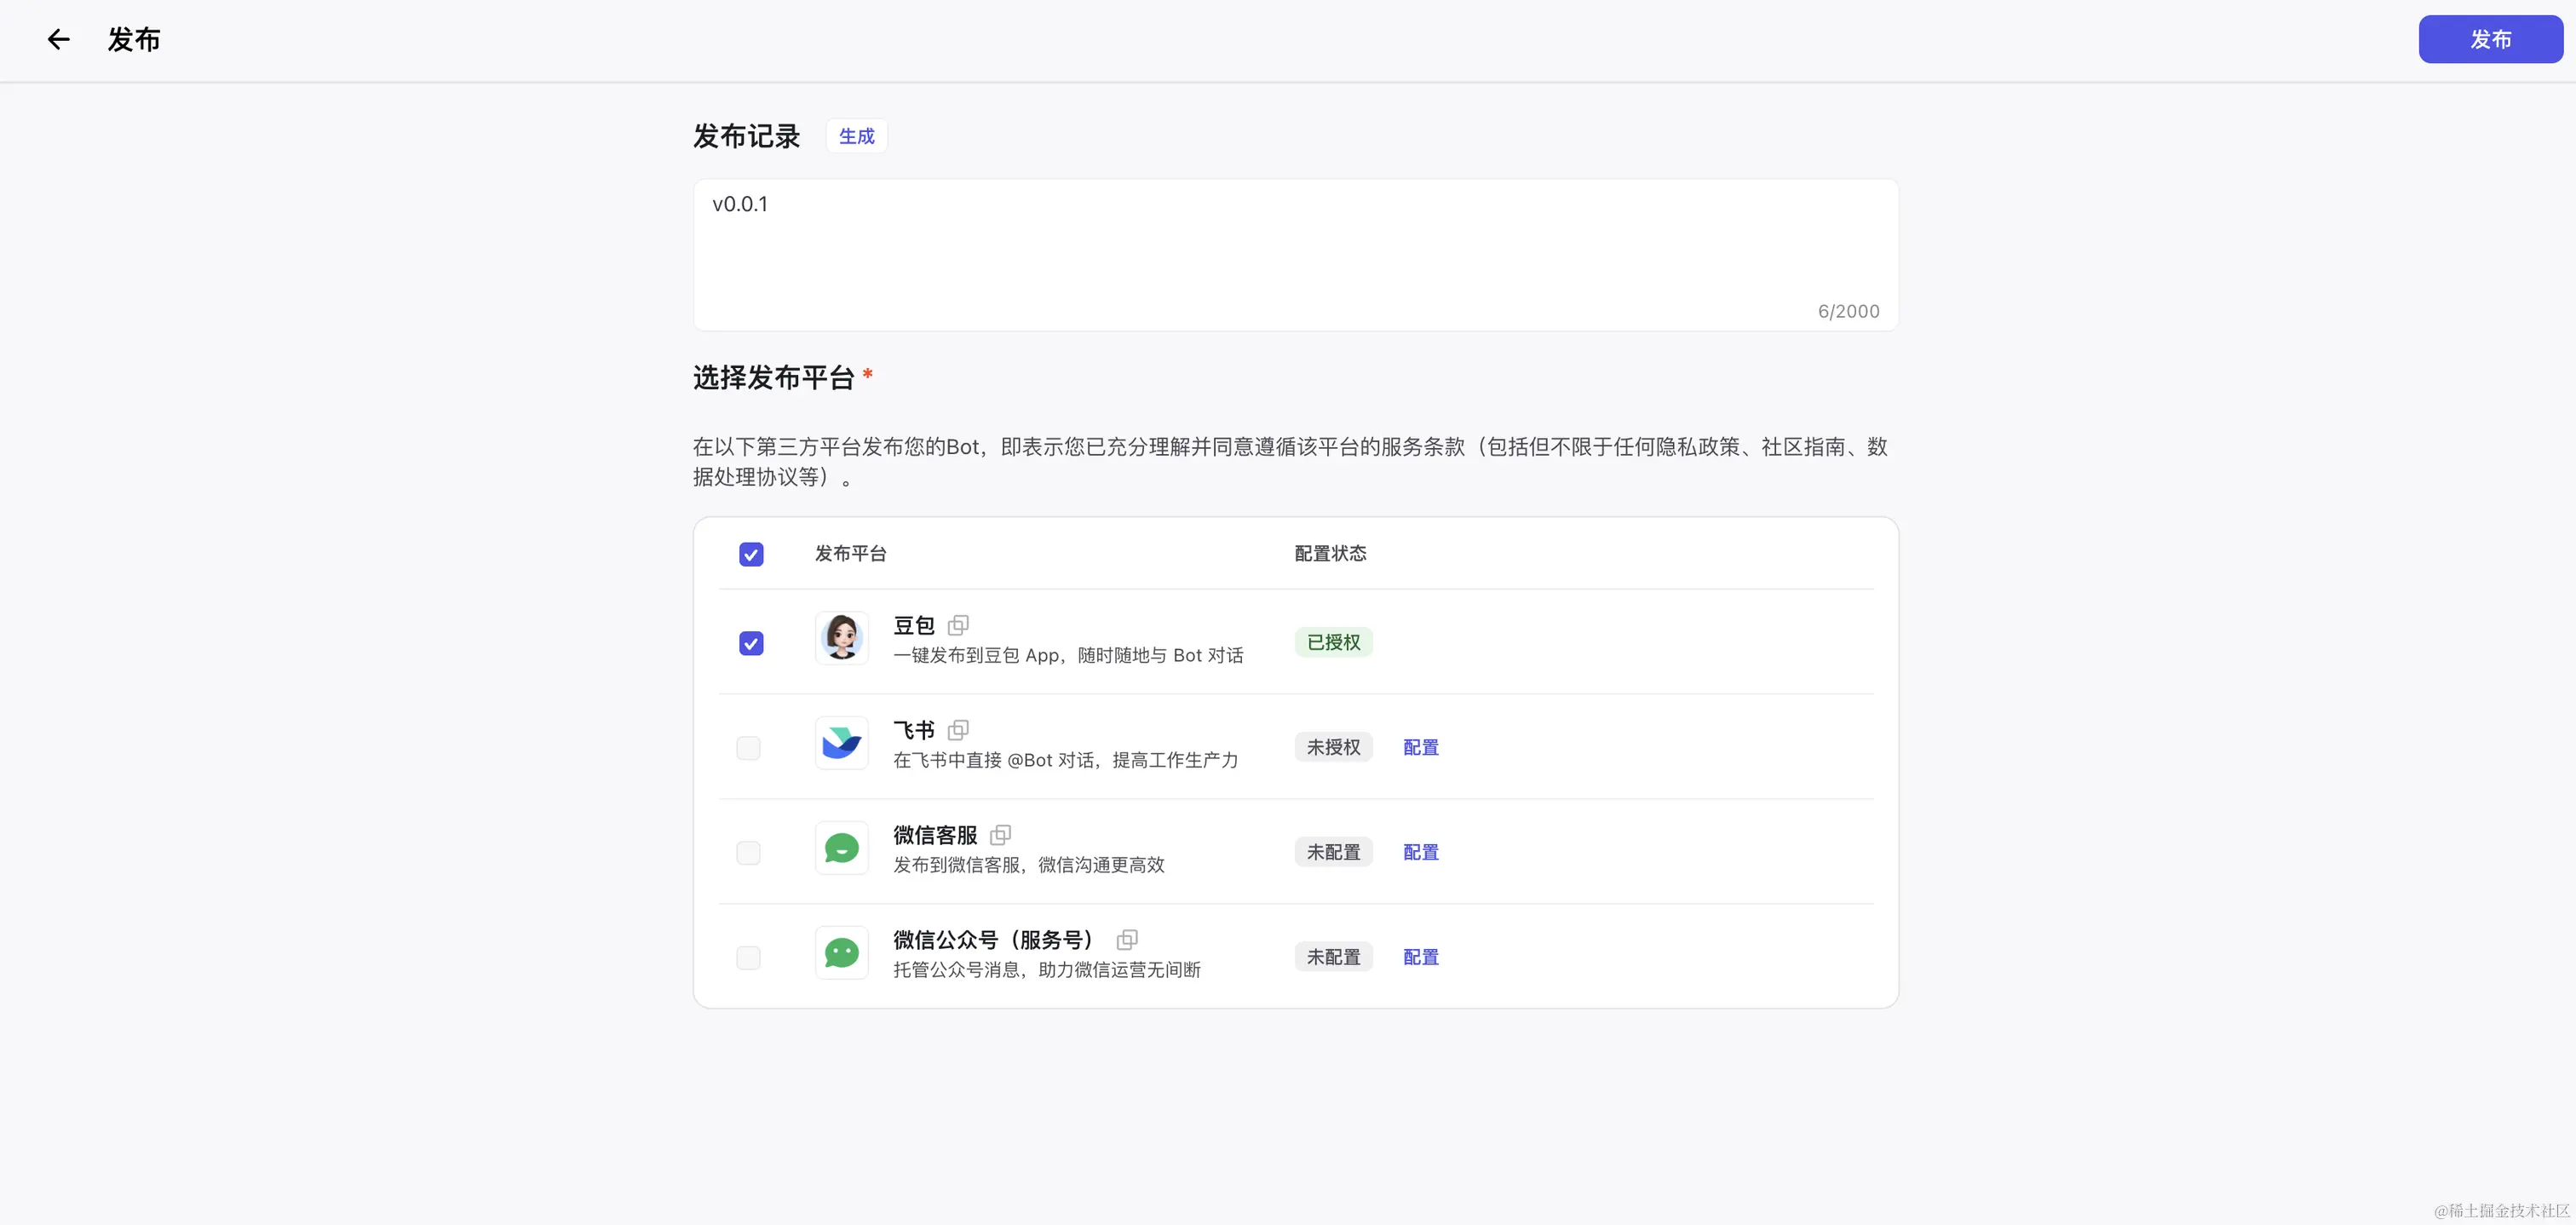The image size is (2576, 1225).
Task: Click the 生成 button beside 发布记录
Action: click(856, 136)
